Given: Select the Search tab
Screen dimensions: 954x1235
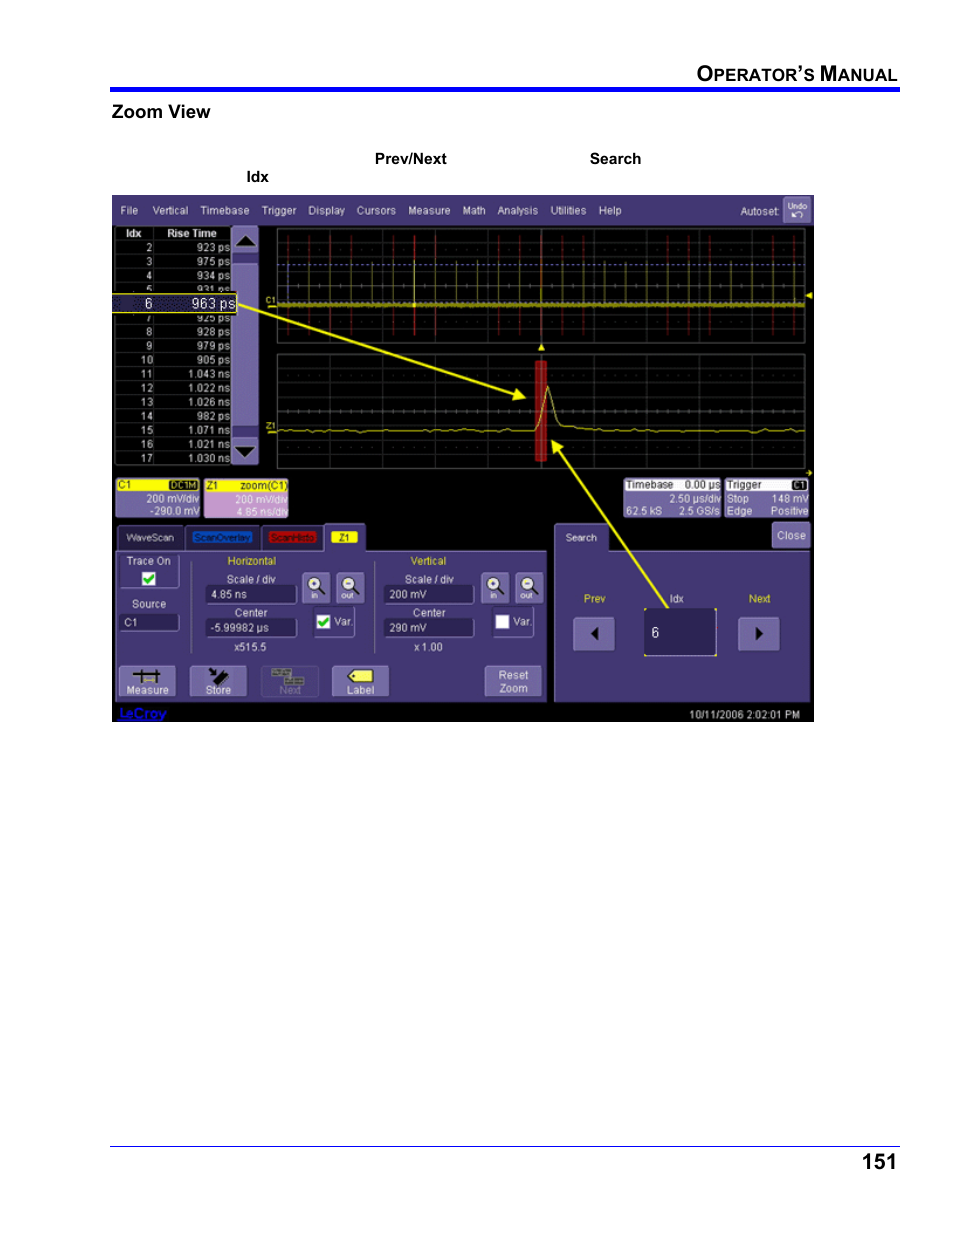Looking at the screenshot, I should pyautogui.click(x=581, y=538).
